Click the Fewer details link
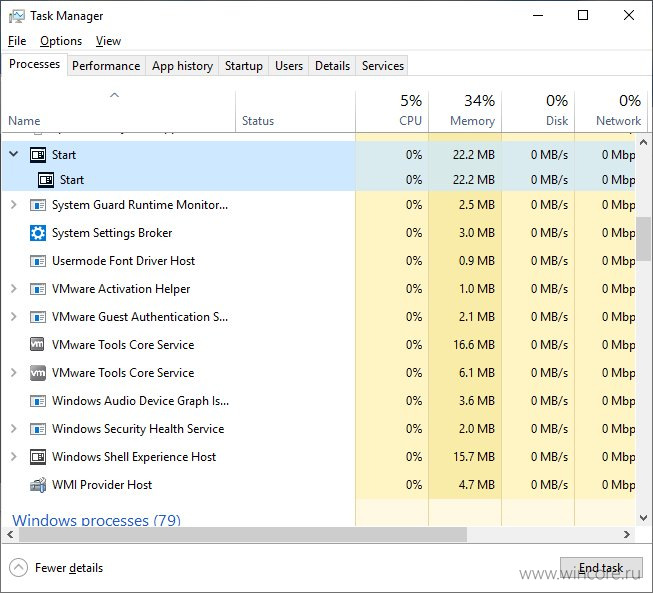 click(69, 568)
